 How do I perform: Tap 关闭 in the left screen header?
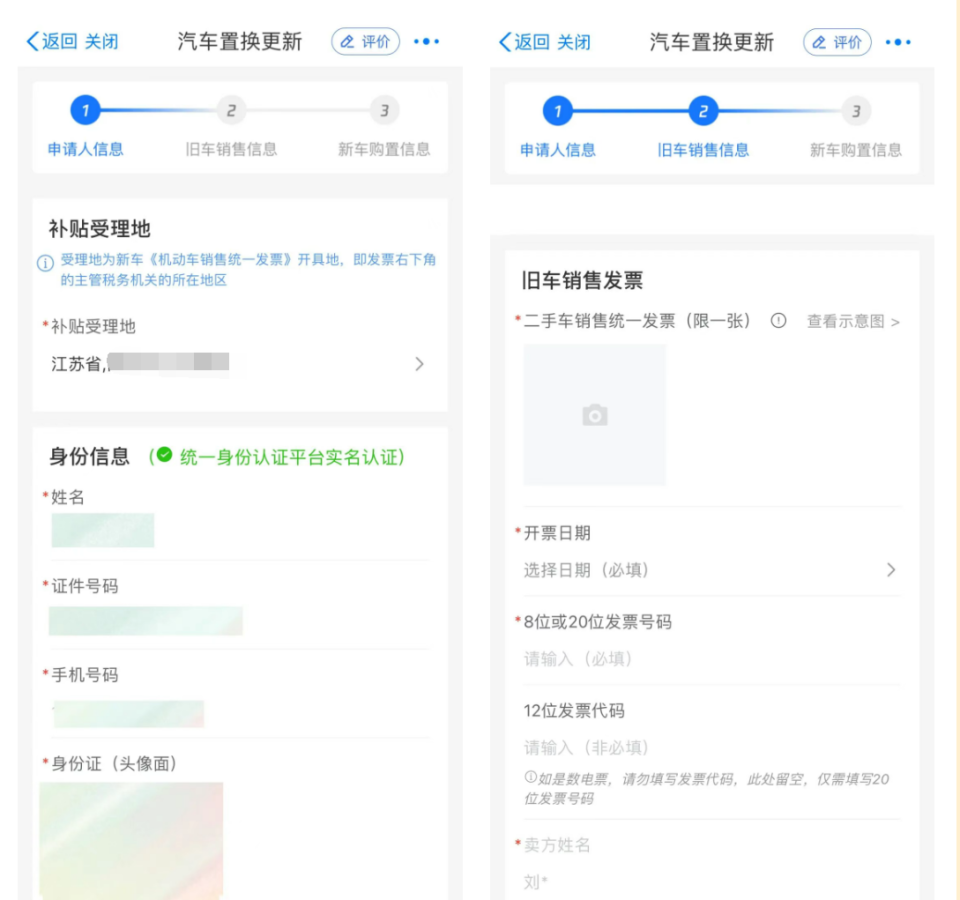[102, 42]
